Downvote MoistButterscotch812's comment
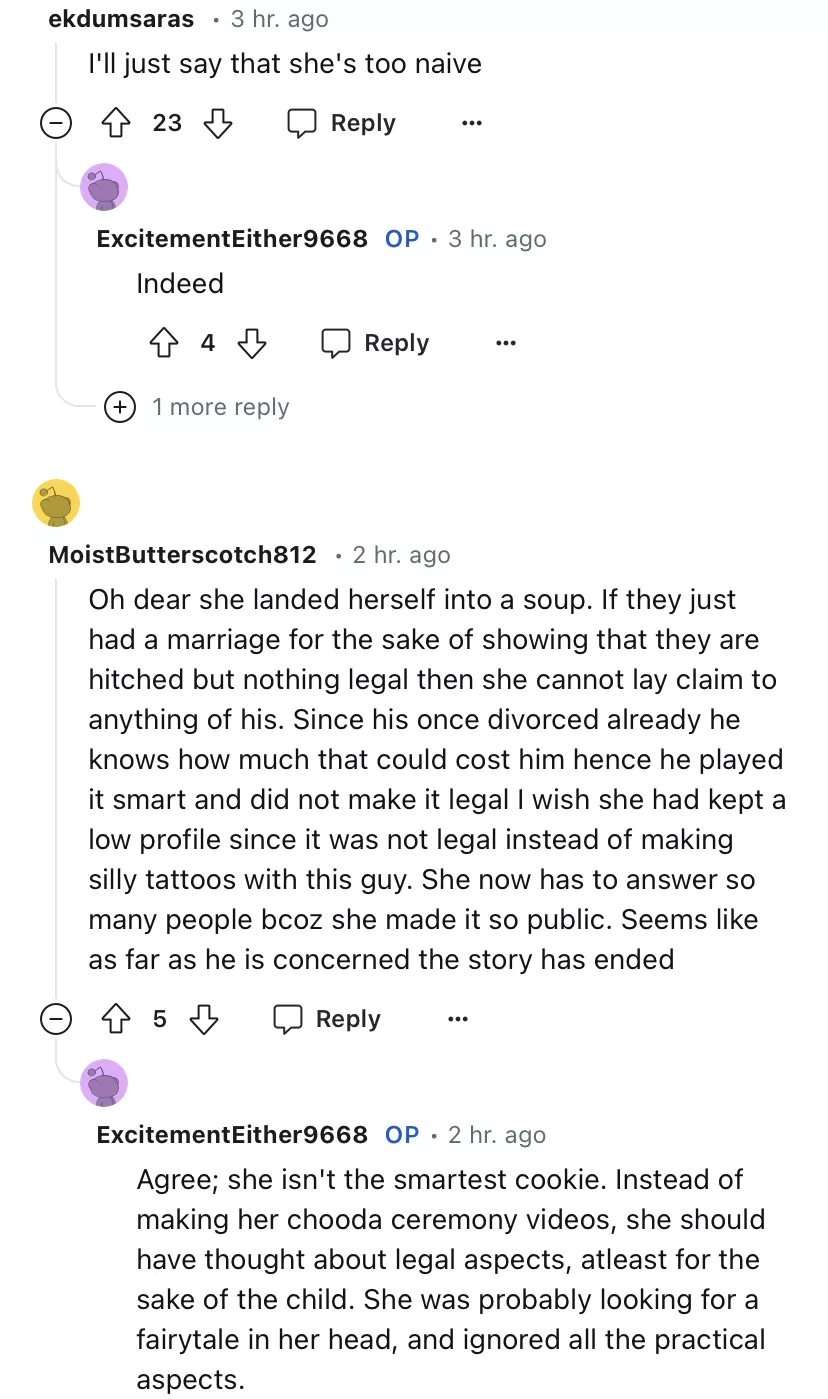828x1399 pixels. (x=204, y=1019)
